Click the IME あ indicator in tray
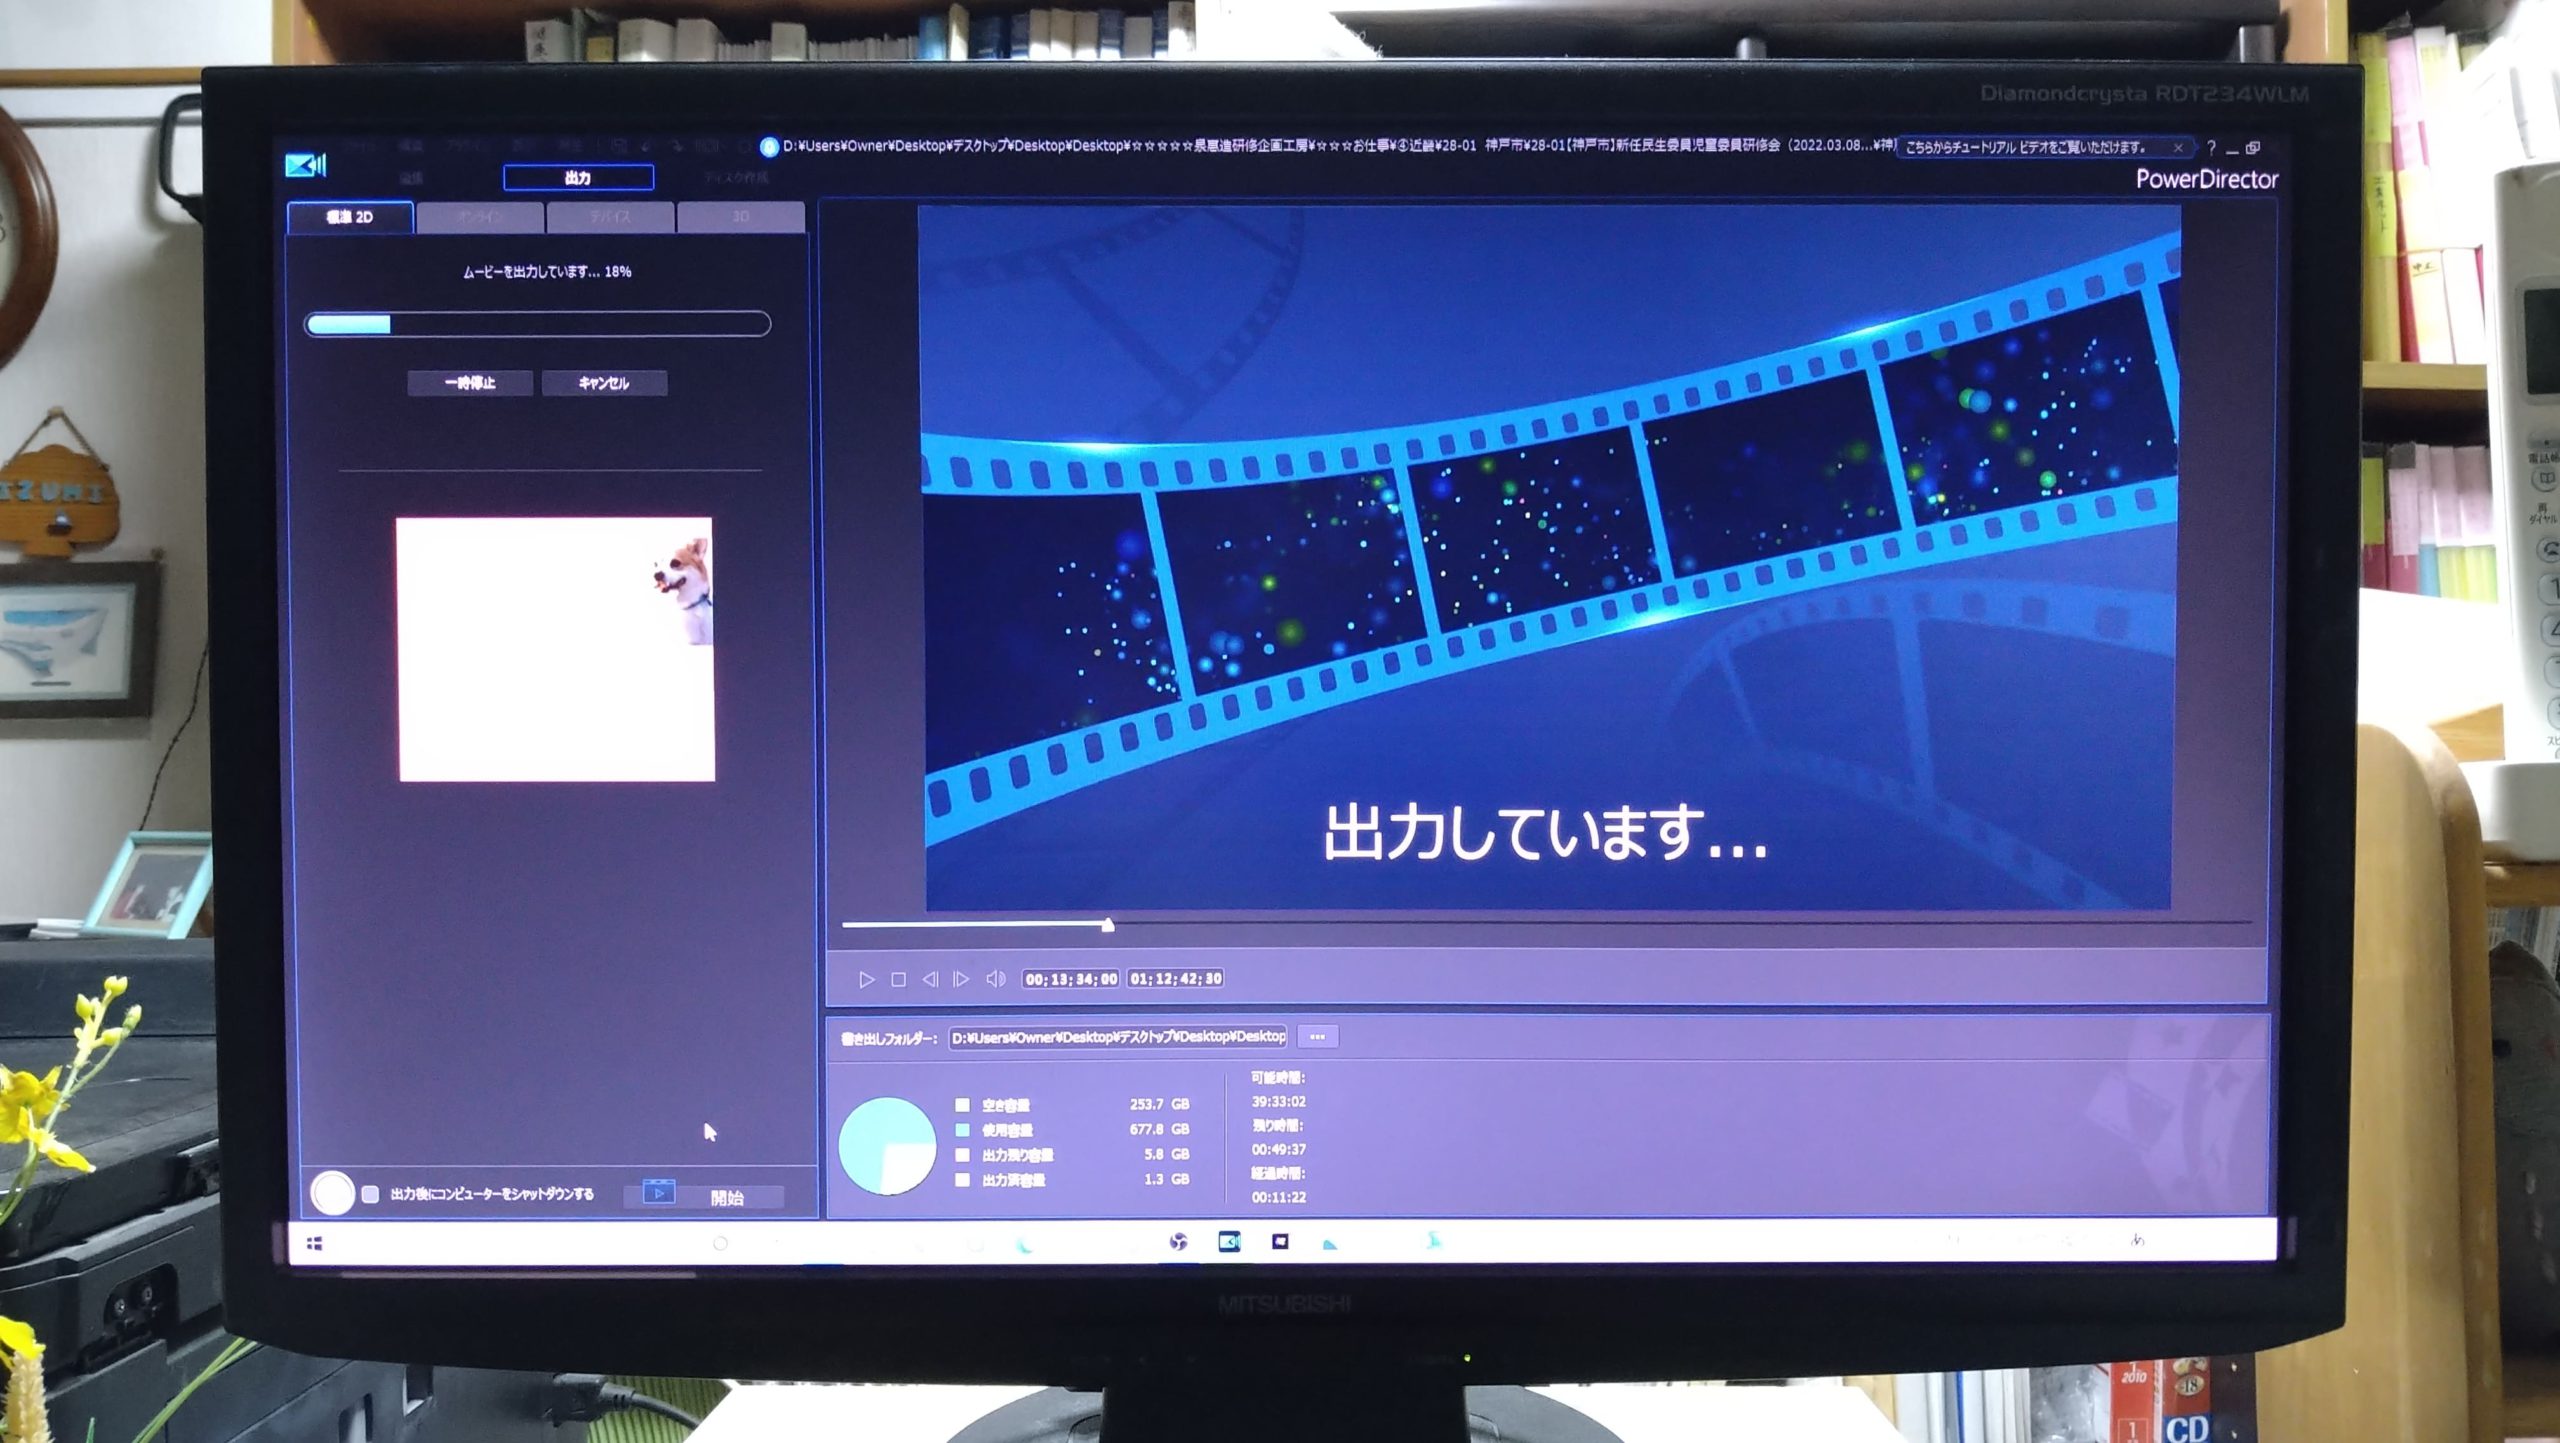The image size is (2560, 1443). click(2138, 1241)
